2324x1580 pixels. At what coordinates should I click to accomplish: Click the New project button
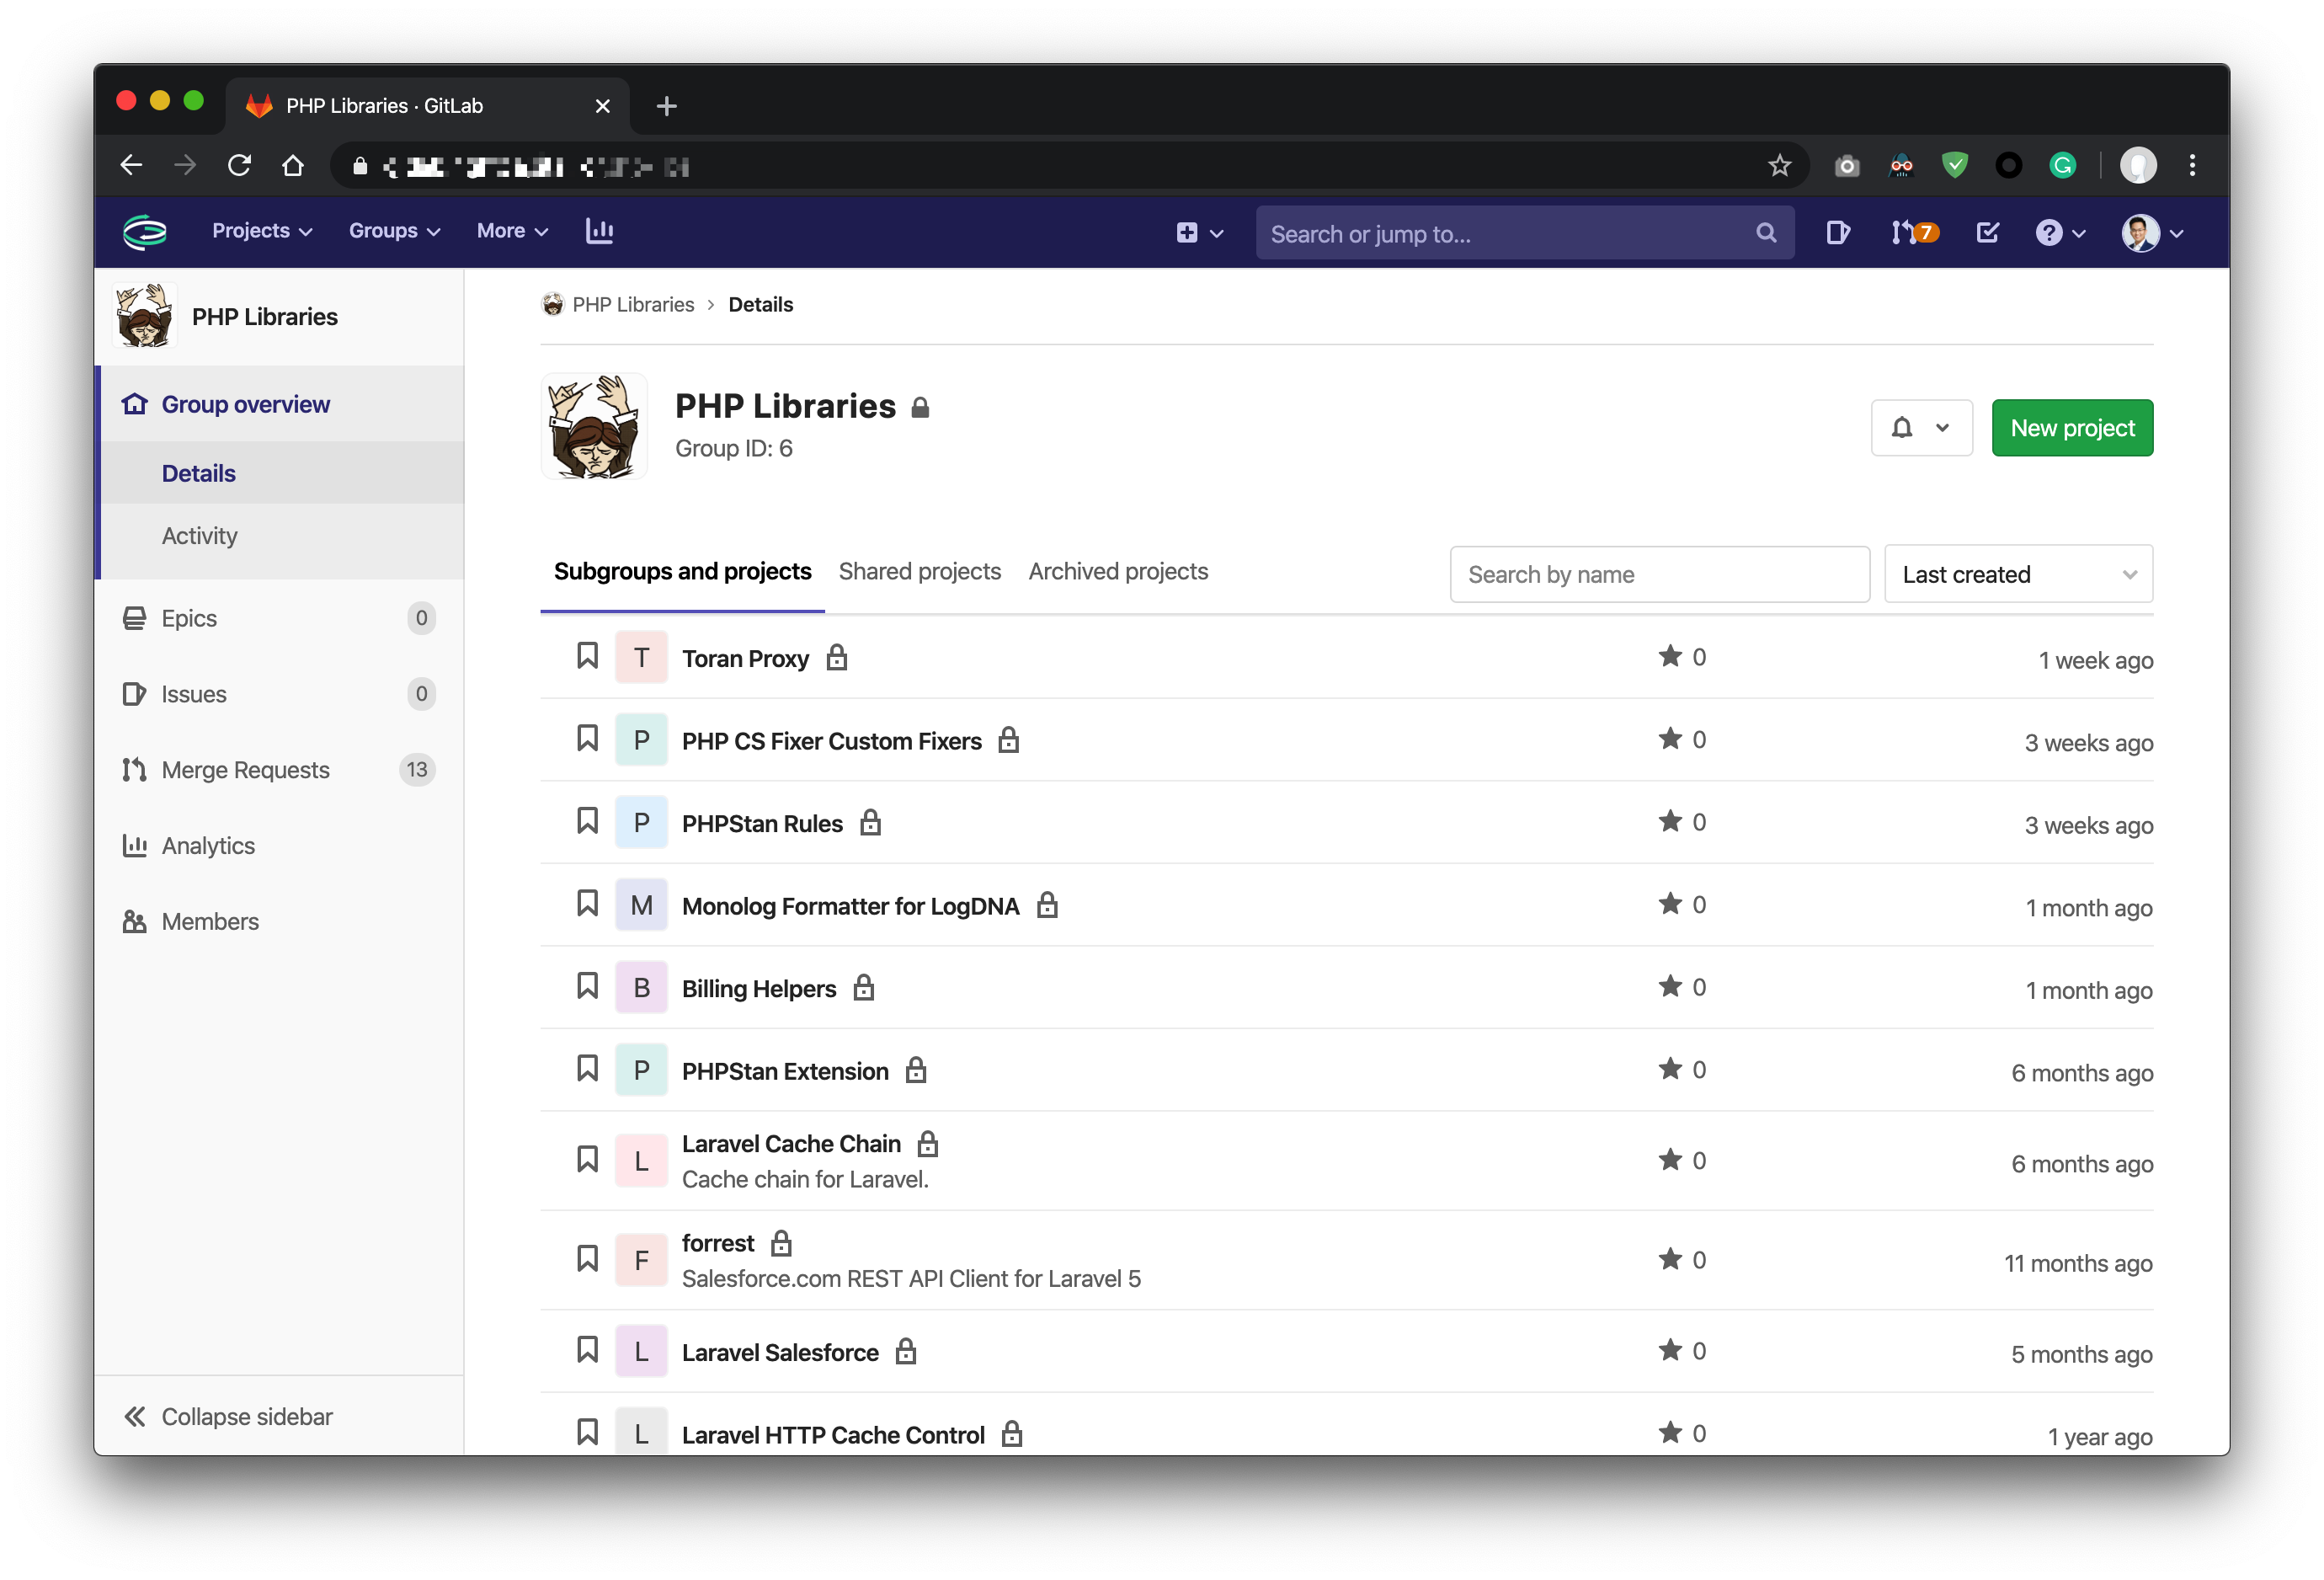click(2072, 428)
